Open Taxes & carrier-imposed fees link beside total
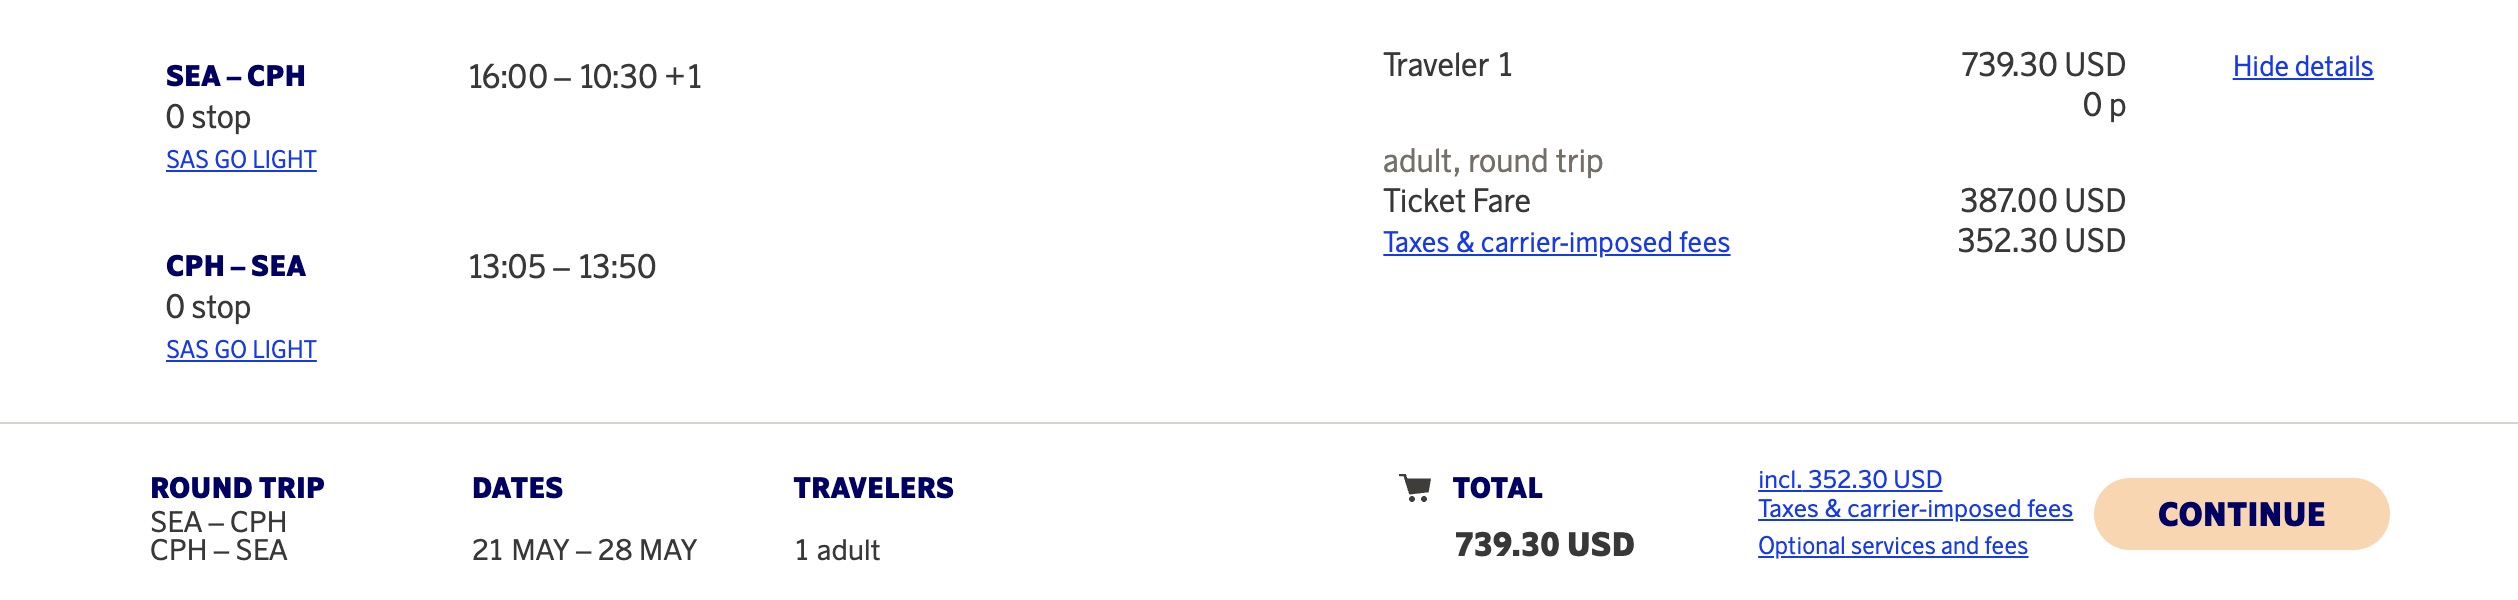The image size is (2518, 600). coord(1914,509)
